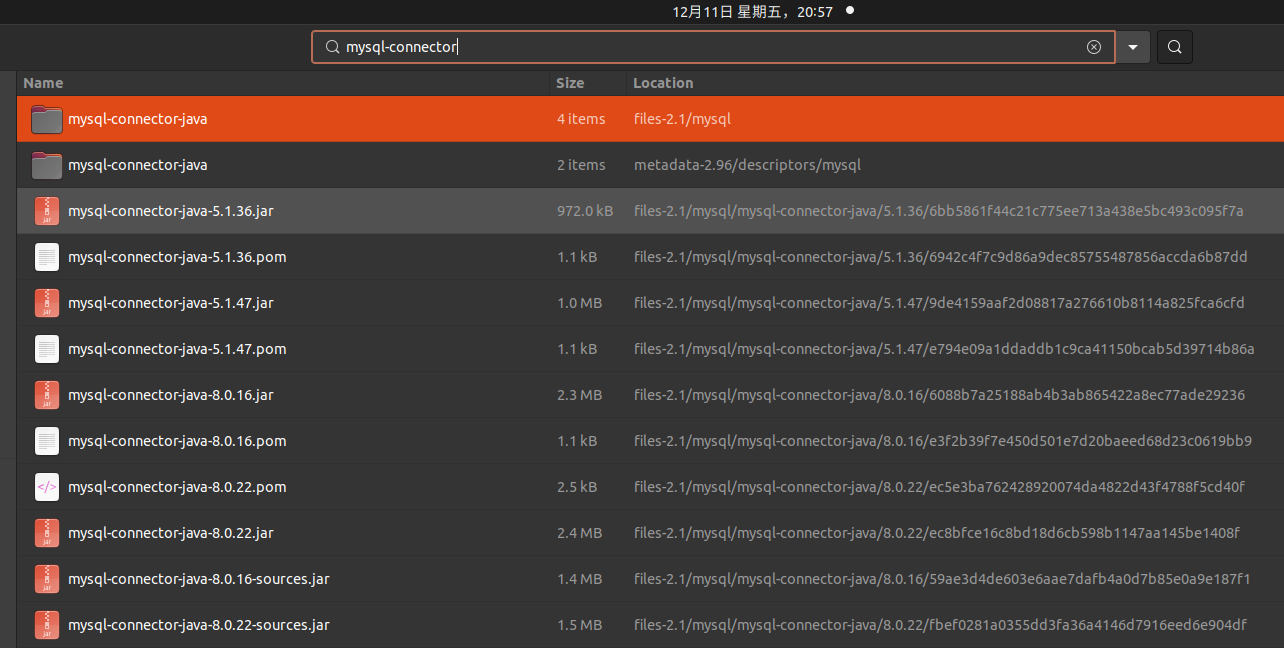Image resolution: width=1284 pixels, height=648 pixels.
Task: Open the clock and date in the top bar
Action: coord(753,11)
